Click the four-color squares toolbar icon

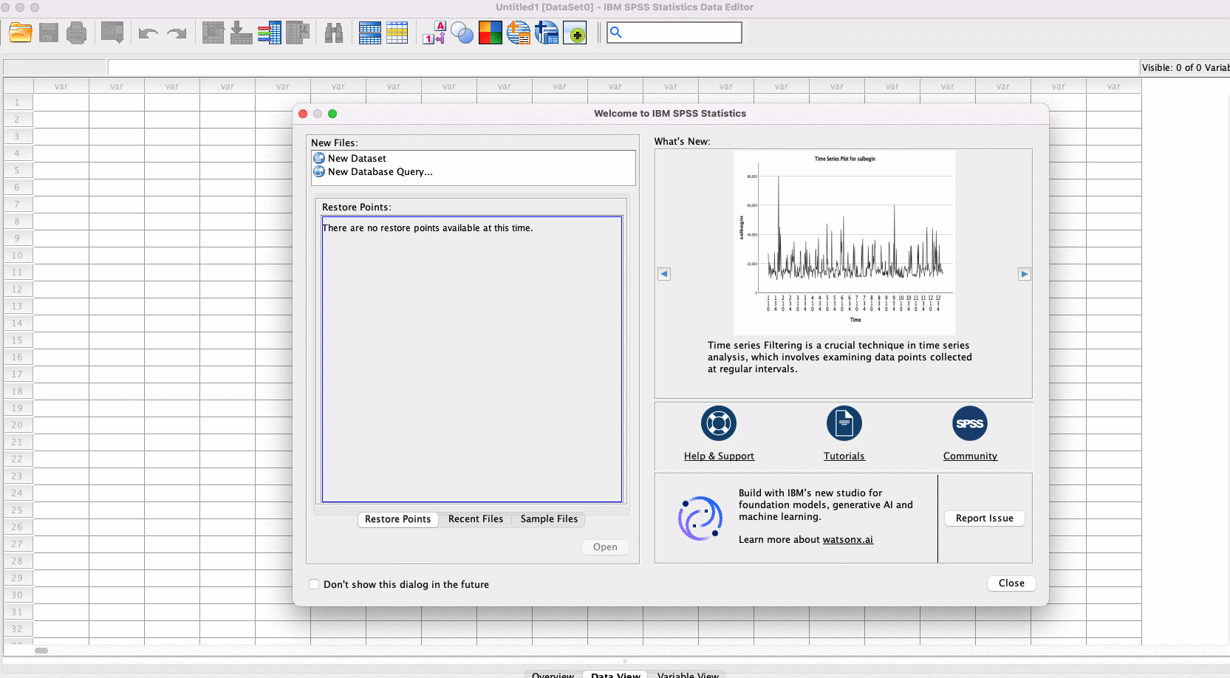(x=490, y=33)
